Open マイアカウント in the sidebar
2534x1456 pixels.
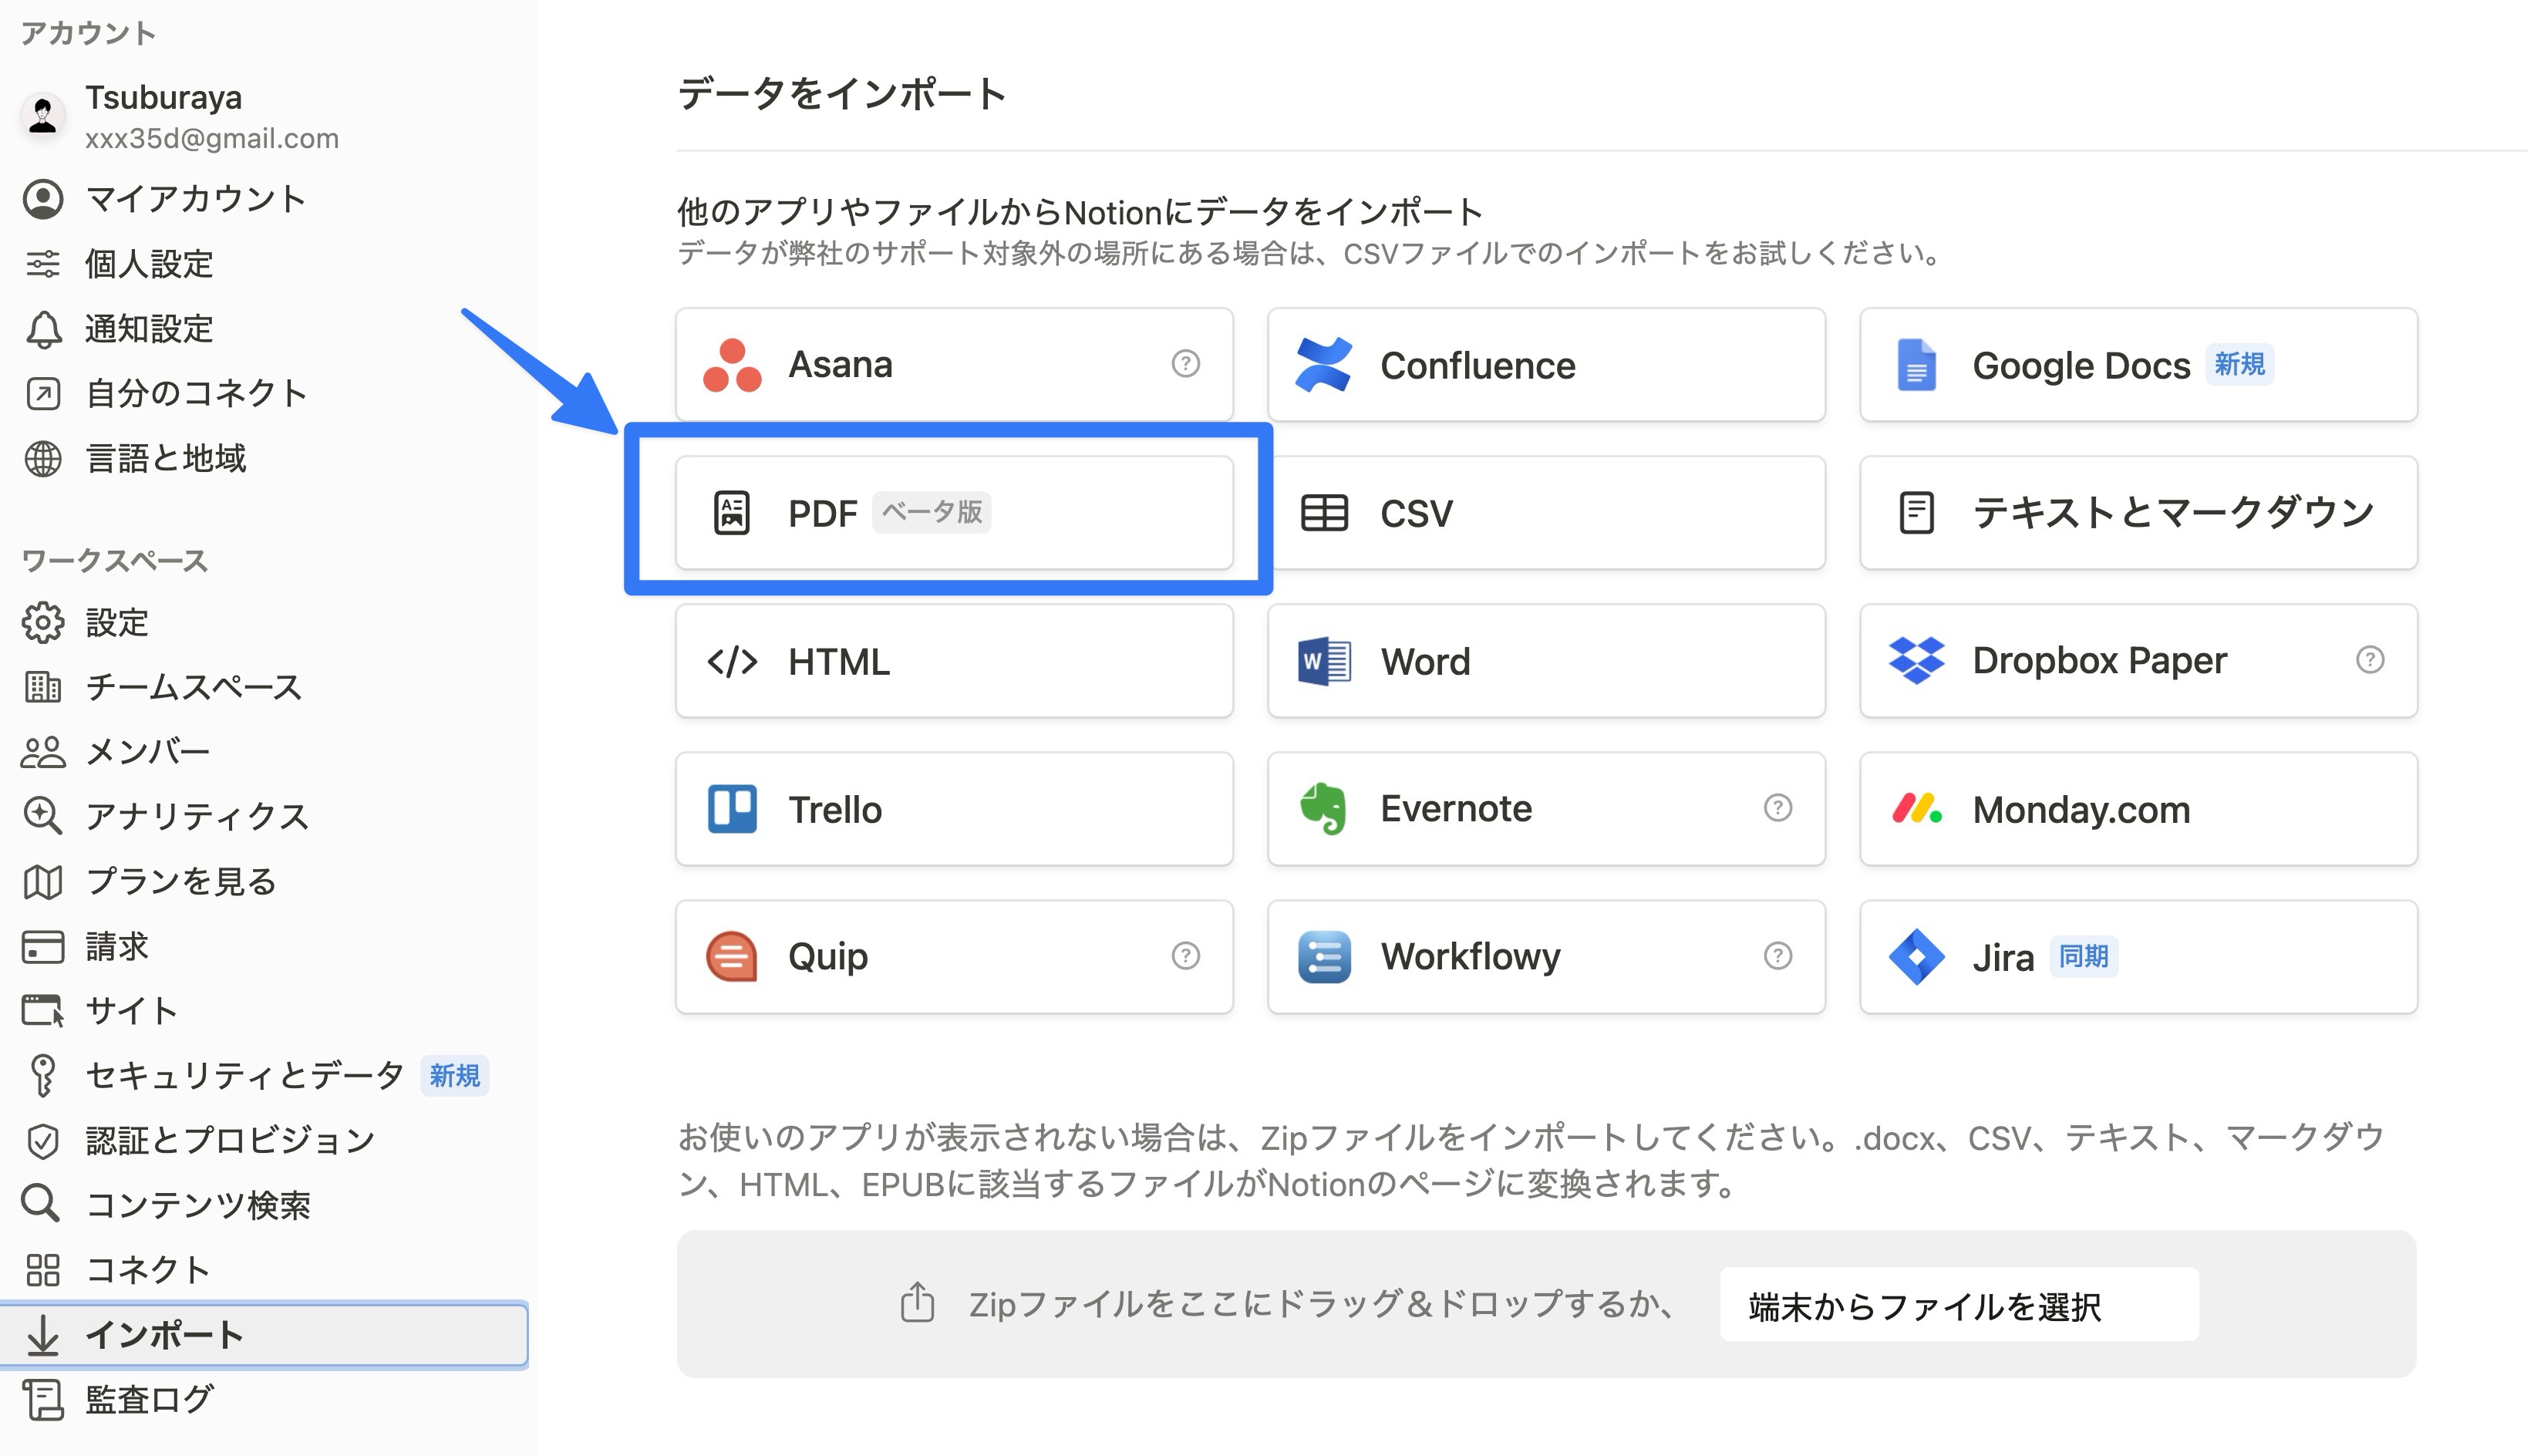[264, 198]
